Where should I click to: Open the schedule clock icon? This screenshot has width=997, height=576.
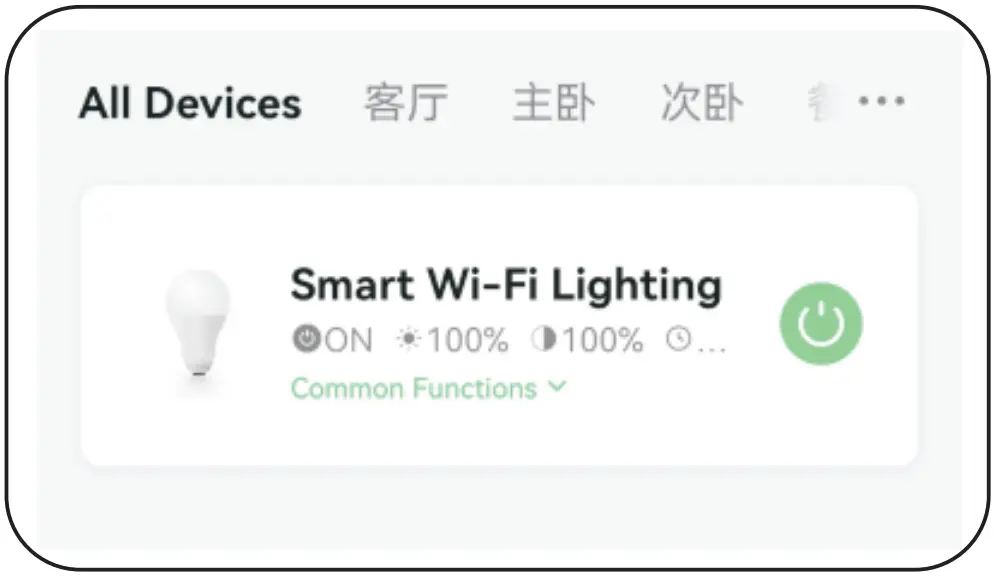click(x=680, y=340)
